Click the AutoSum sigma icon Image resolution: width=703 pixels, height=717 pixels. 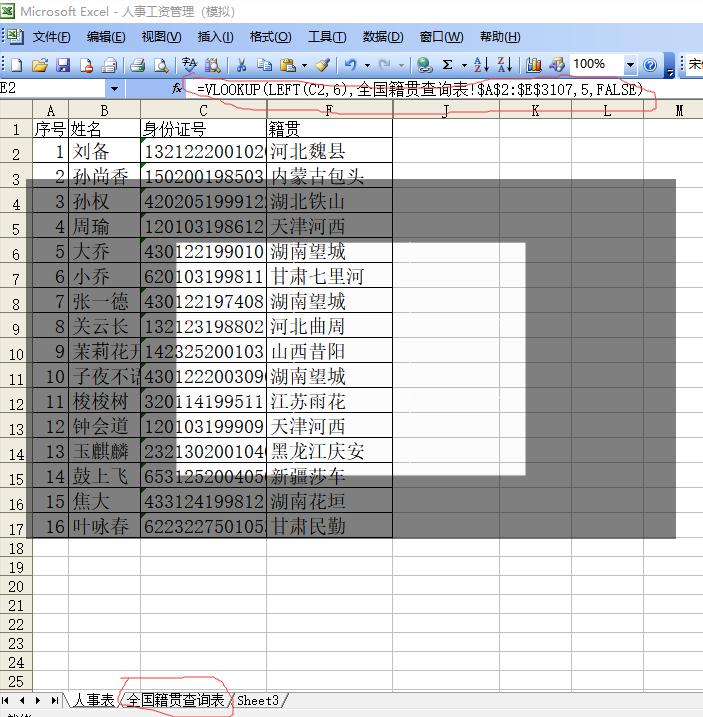pos(448,65)
